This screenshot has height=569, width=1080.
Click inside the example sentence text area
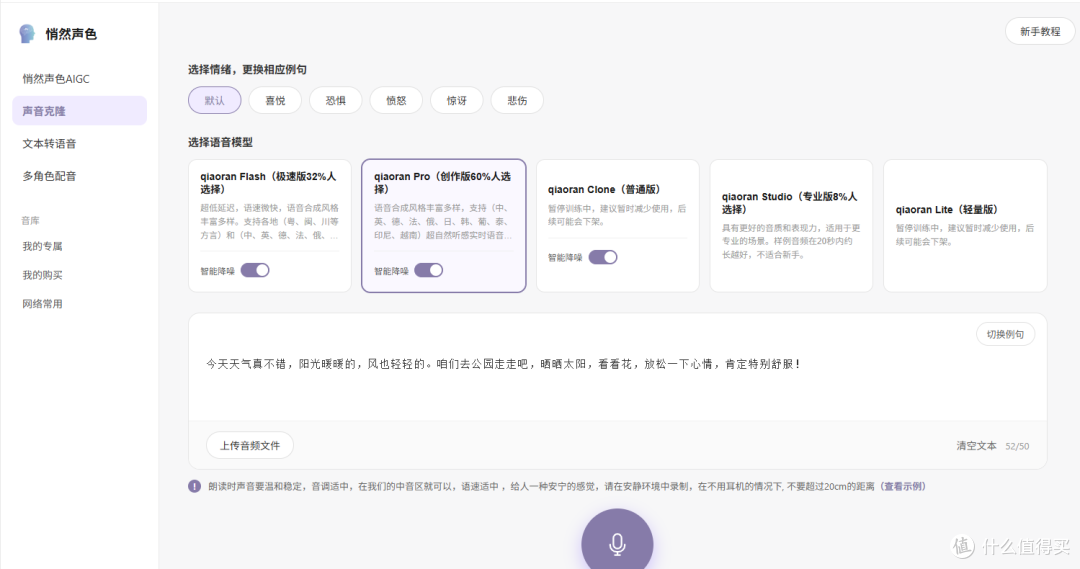(x=618, y=366)
